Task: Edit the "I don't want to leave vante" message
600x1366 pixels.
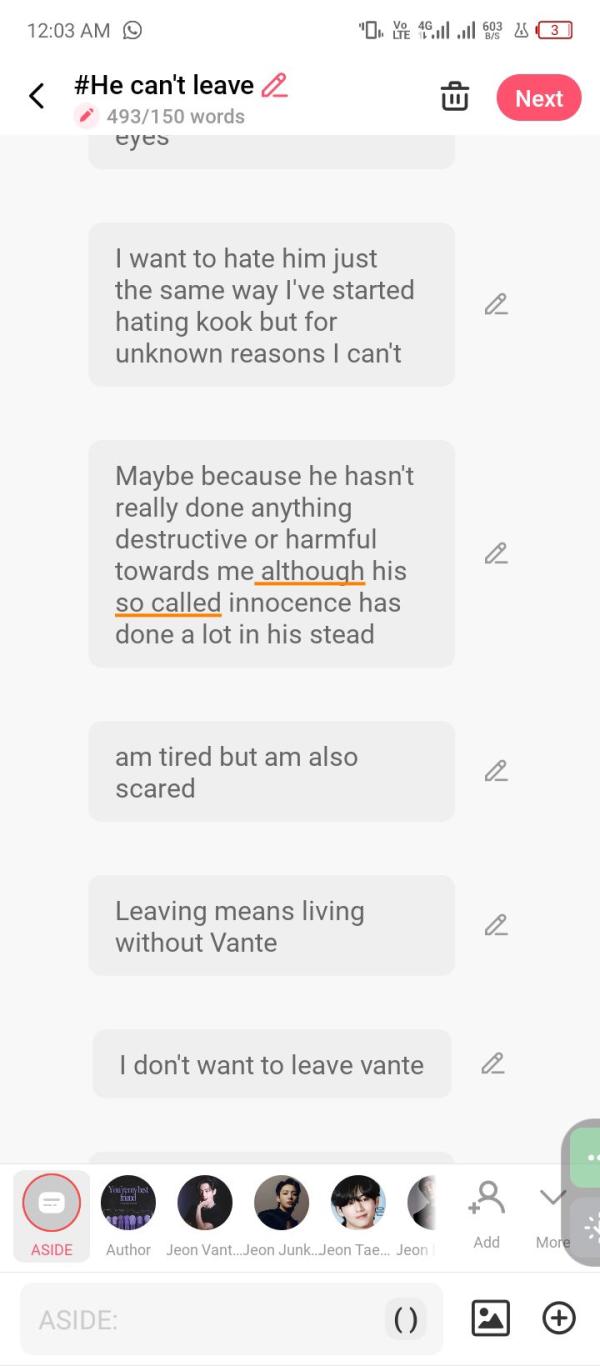Action: tap(492, 1063)
